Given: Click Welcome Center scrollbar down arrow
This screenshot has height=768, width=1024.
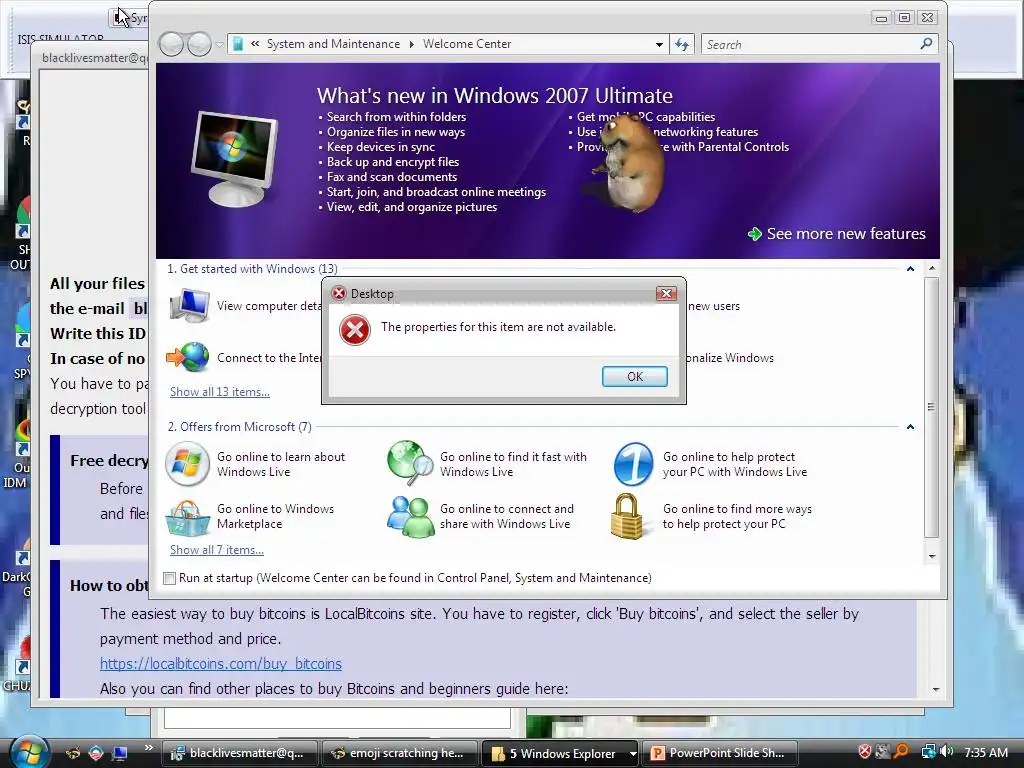Looking at the screenshot, I should [x=932, y=556].
